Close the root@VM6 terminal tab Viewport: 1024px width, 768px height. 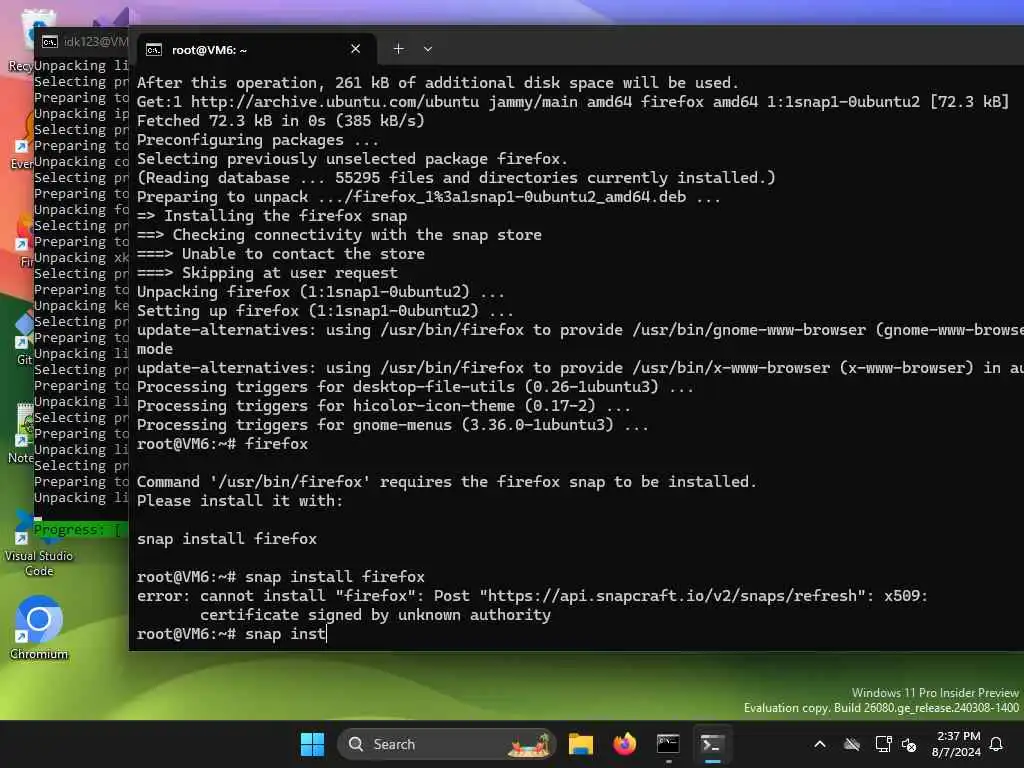coord(355,49)
